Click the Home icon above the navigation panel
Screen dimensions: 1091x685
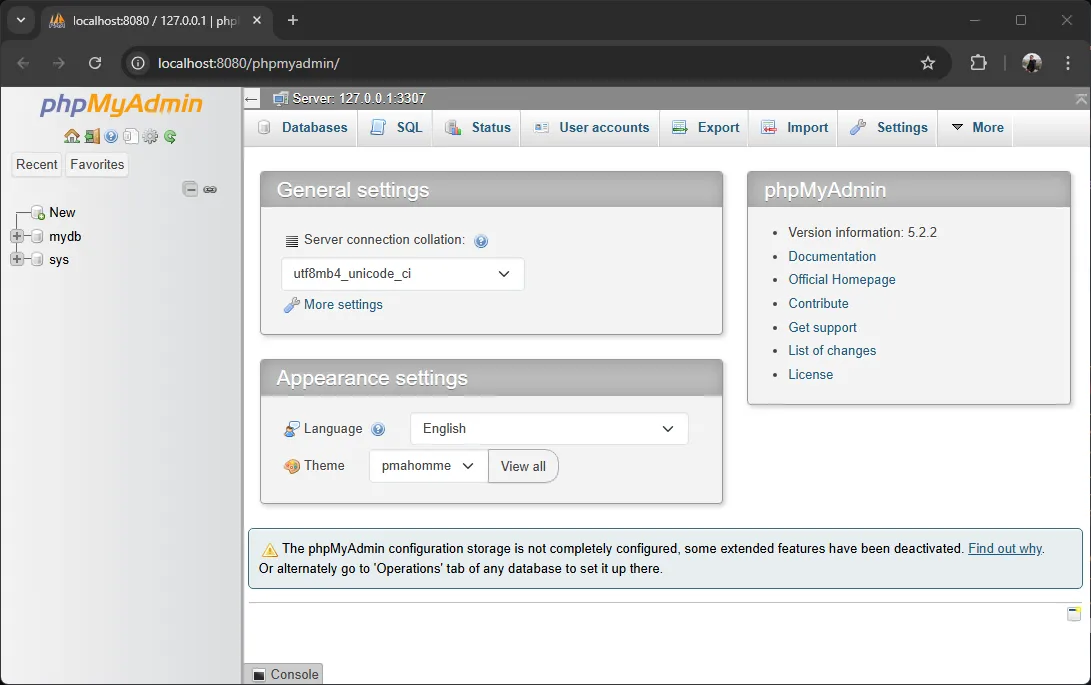(x=72, y=136)
